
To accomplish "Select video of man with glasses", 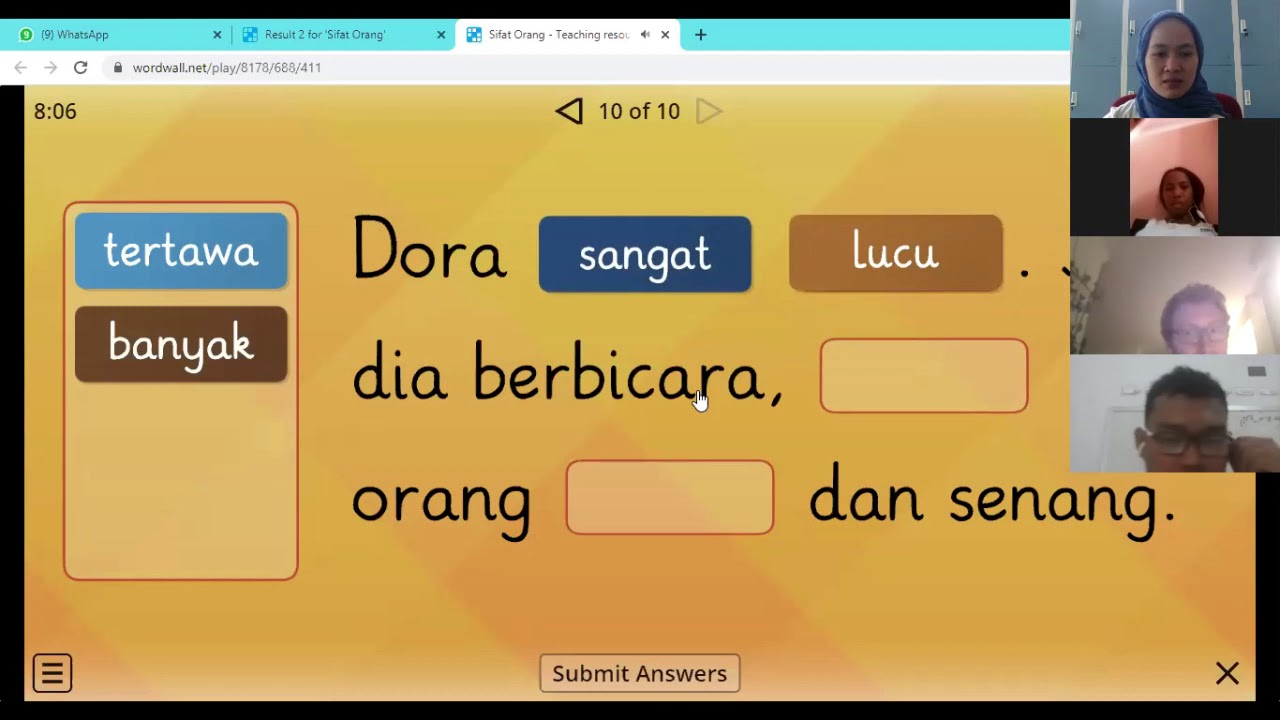I will tap(1175, 413).
